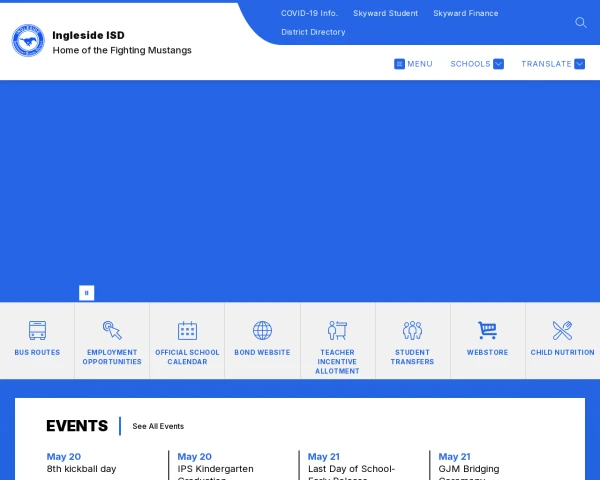The image size is (600, 480).
Task: Open the IPS Kindergarten event
Action: tap(215, 472)
